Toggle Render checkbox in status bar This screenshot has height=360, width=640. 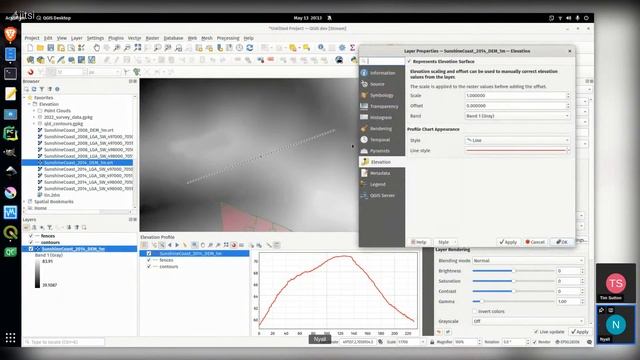535,342
